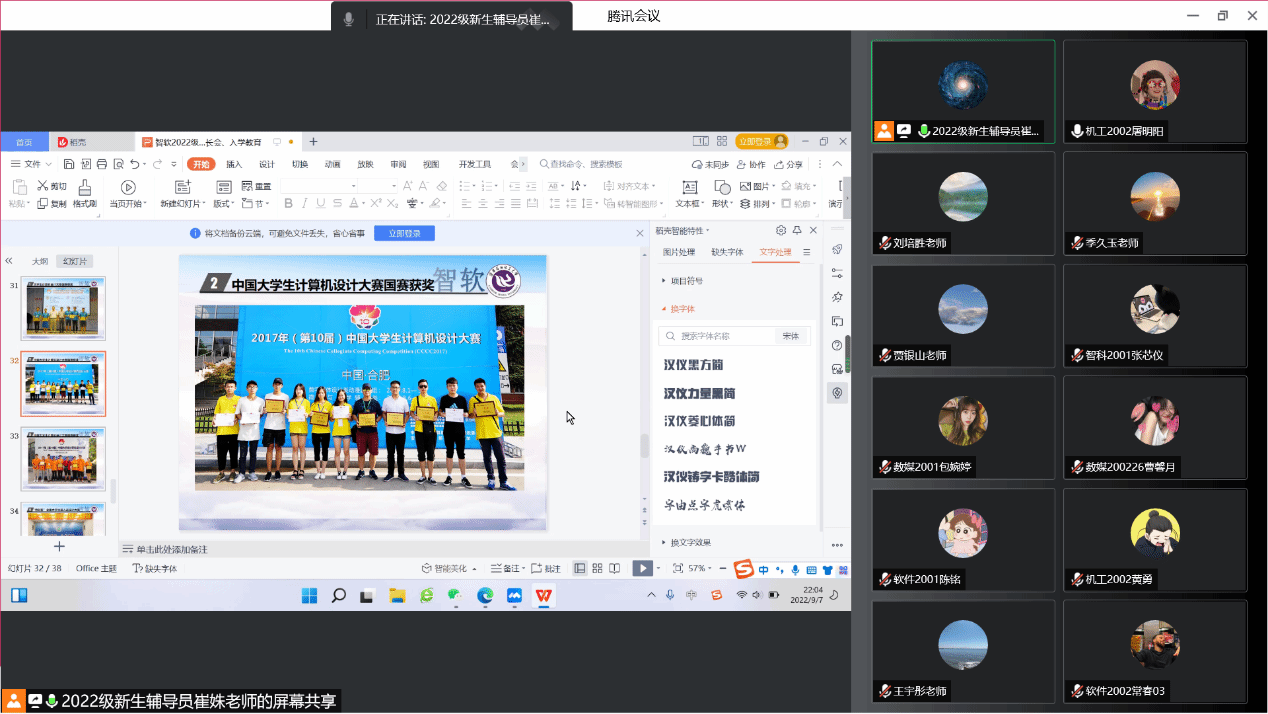Apply strikethrough with the S icon
The width and height of the screenshot is (1268, 714).
[335, 204]
